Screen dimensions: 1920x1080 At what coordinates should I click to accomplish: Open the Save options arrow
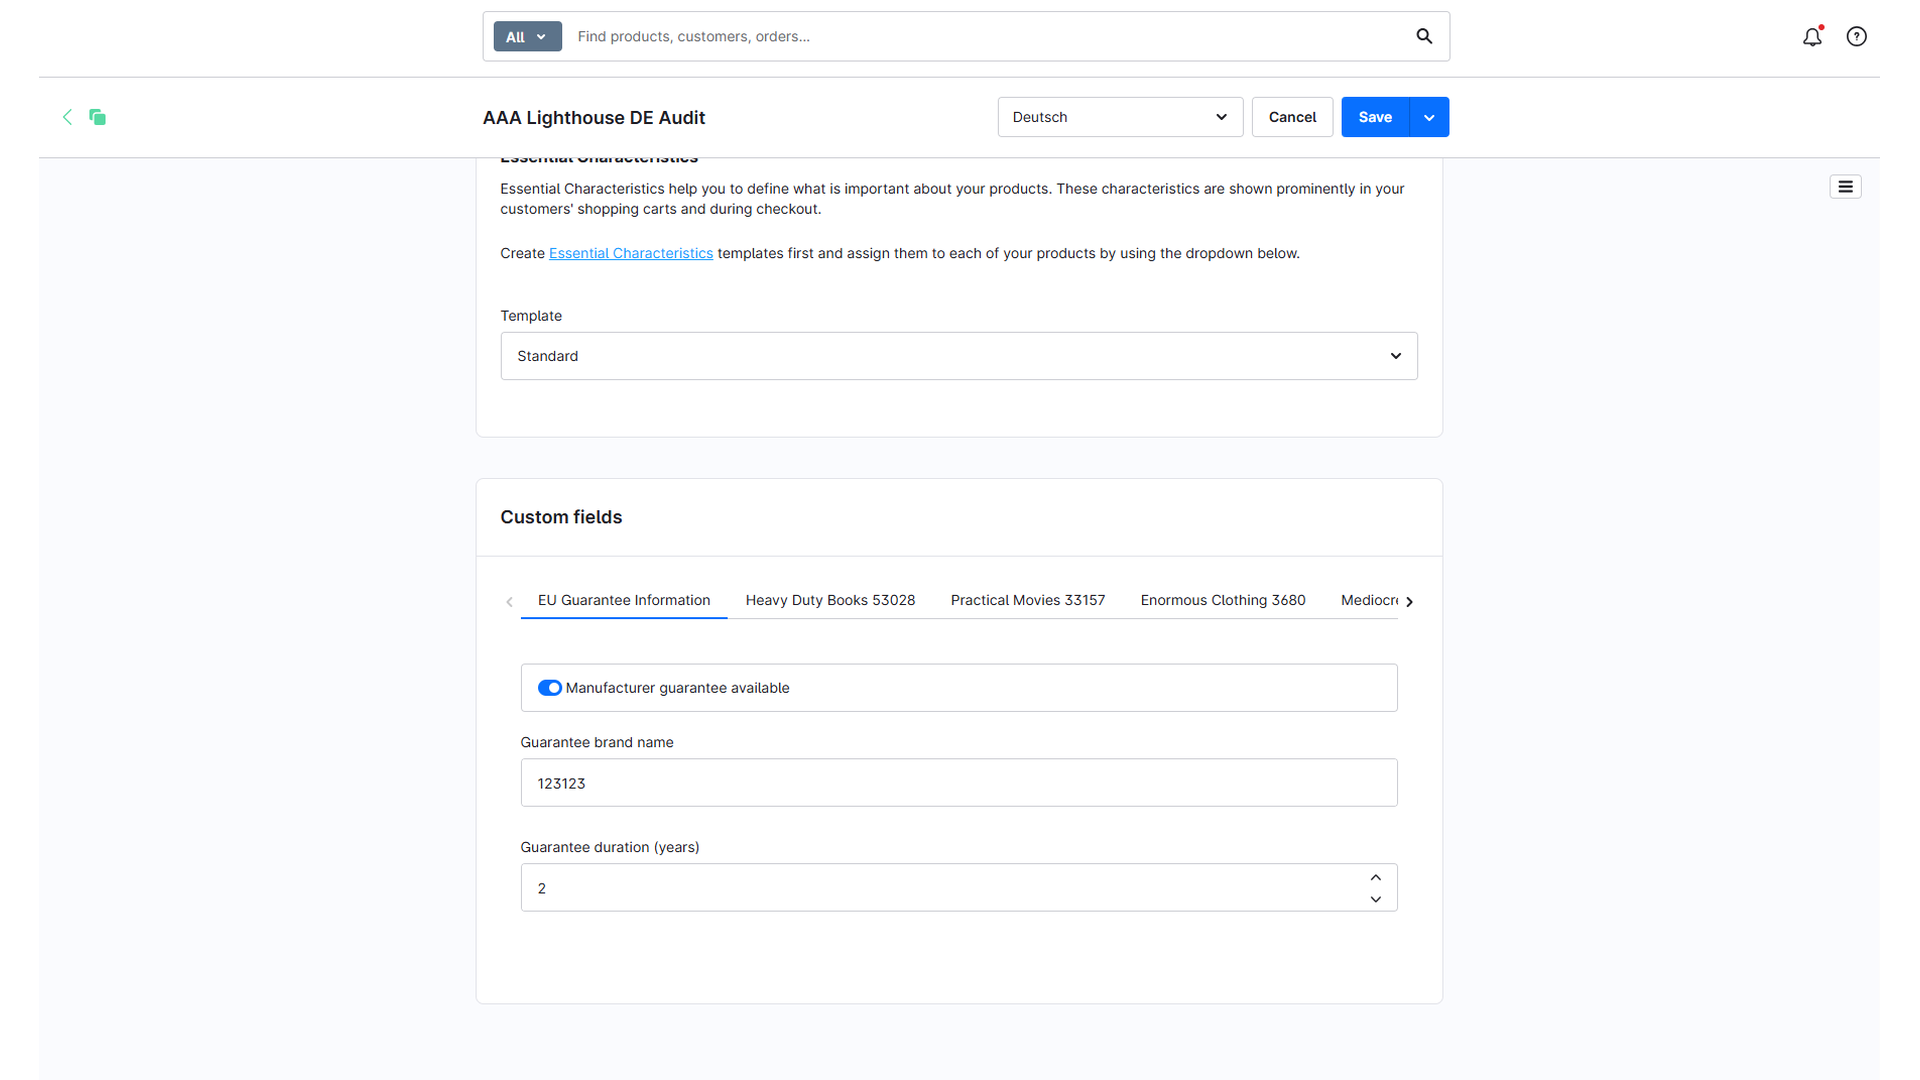click(1429, 117)
